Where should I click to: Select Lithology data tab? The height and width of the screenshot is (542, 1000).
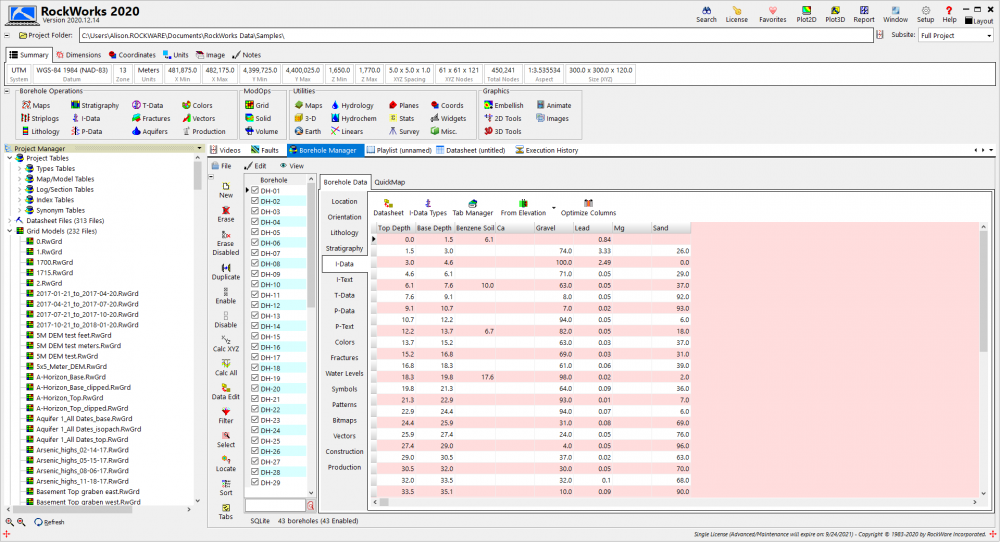pyautogui.click(x=344, y=233)
